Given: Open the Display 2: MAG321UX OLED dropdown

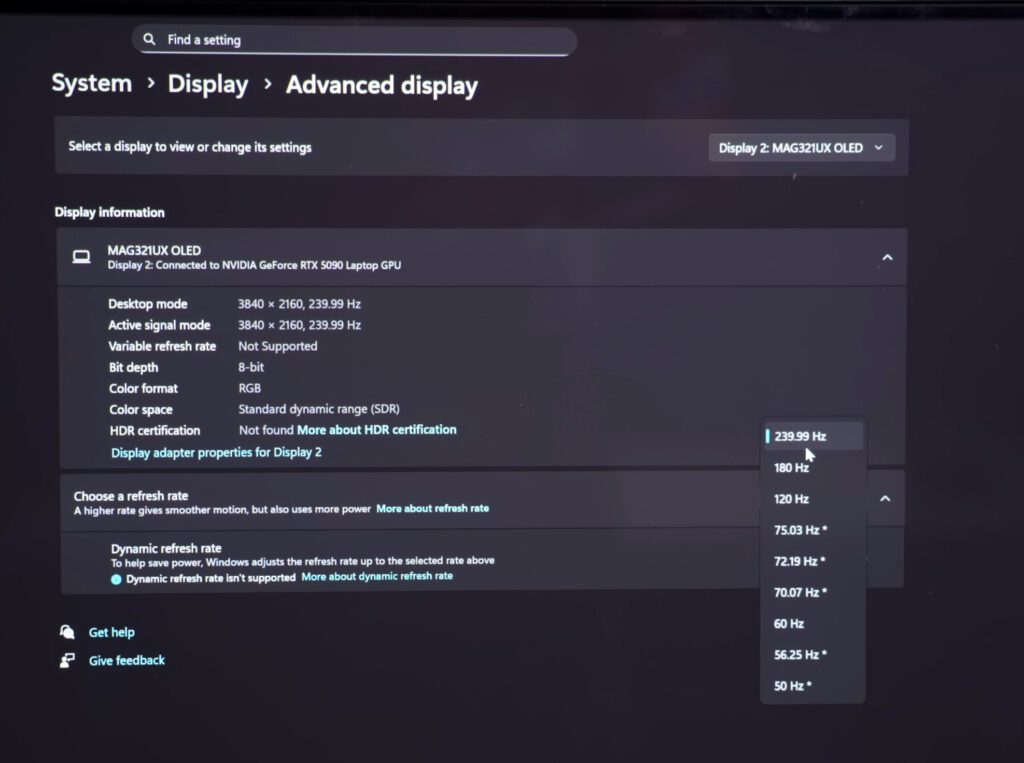Looking at the screenshot, I should click(x=801, y=148).
